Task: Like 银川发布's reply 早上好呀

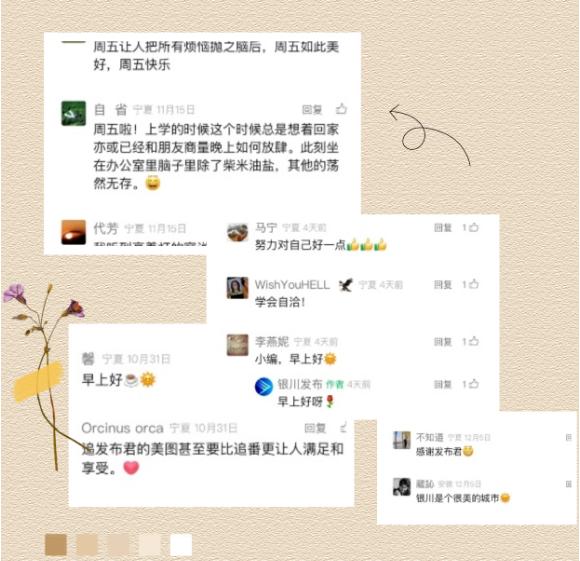Action: 474,384
